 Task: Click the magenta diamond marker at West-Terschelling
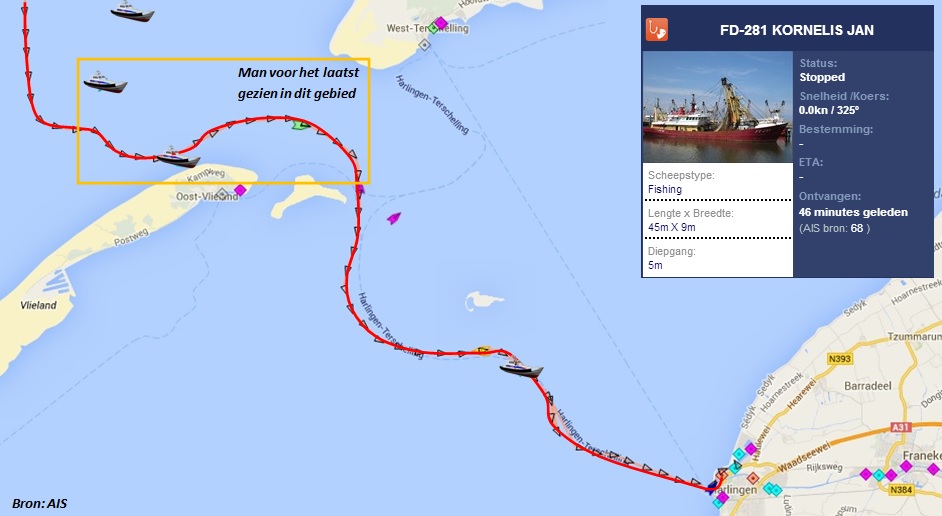point(441,23)
